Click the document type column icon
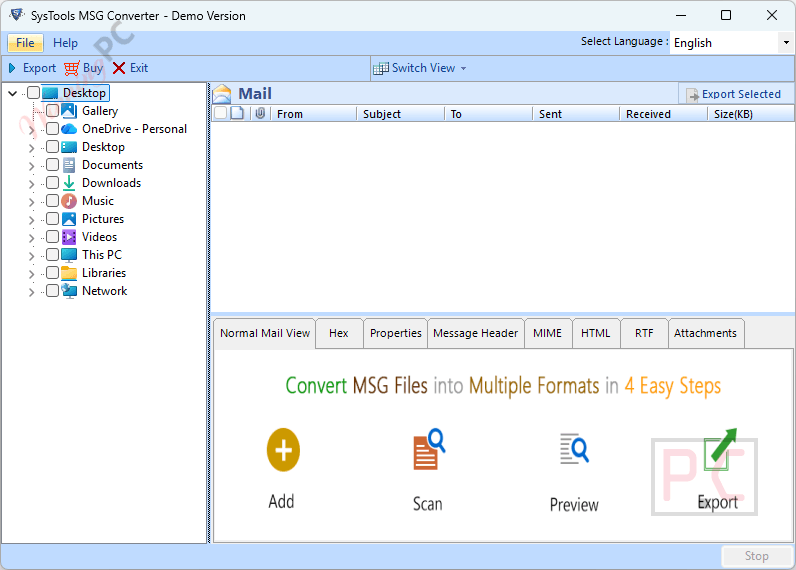Screen dimensions: 796x570 tap(237, 113)
